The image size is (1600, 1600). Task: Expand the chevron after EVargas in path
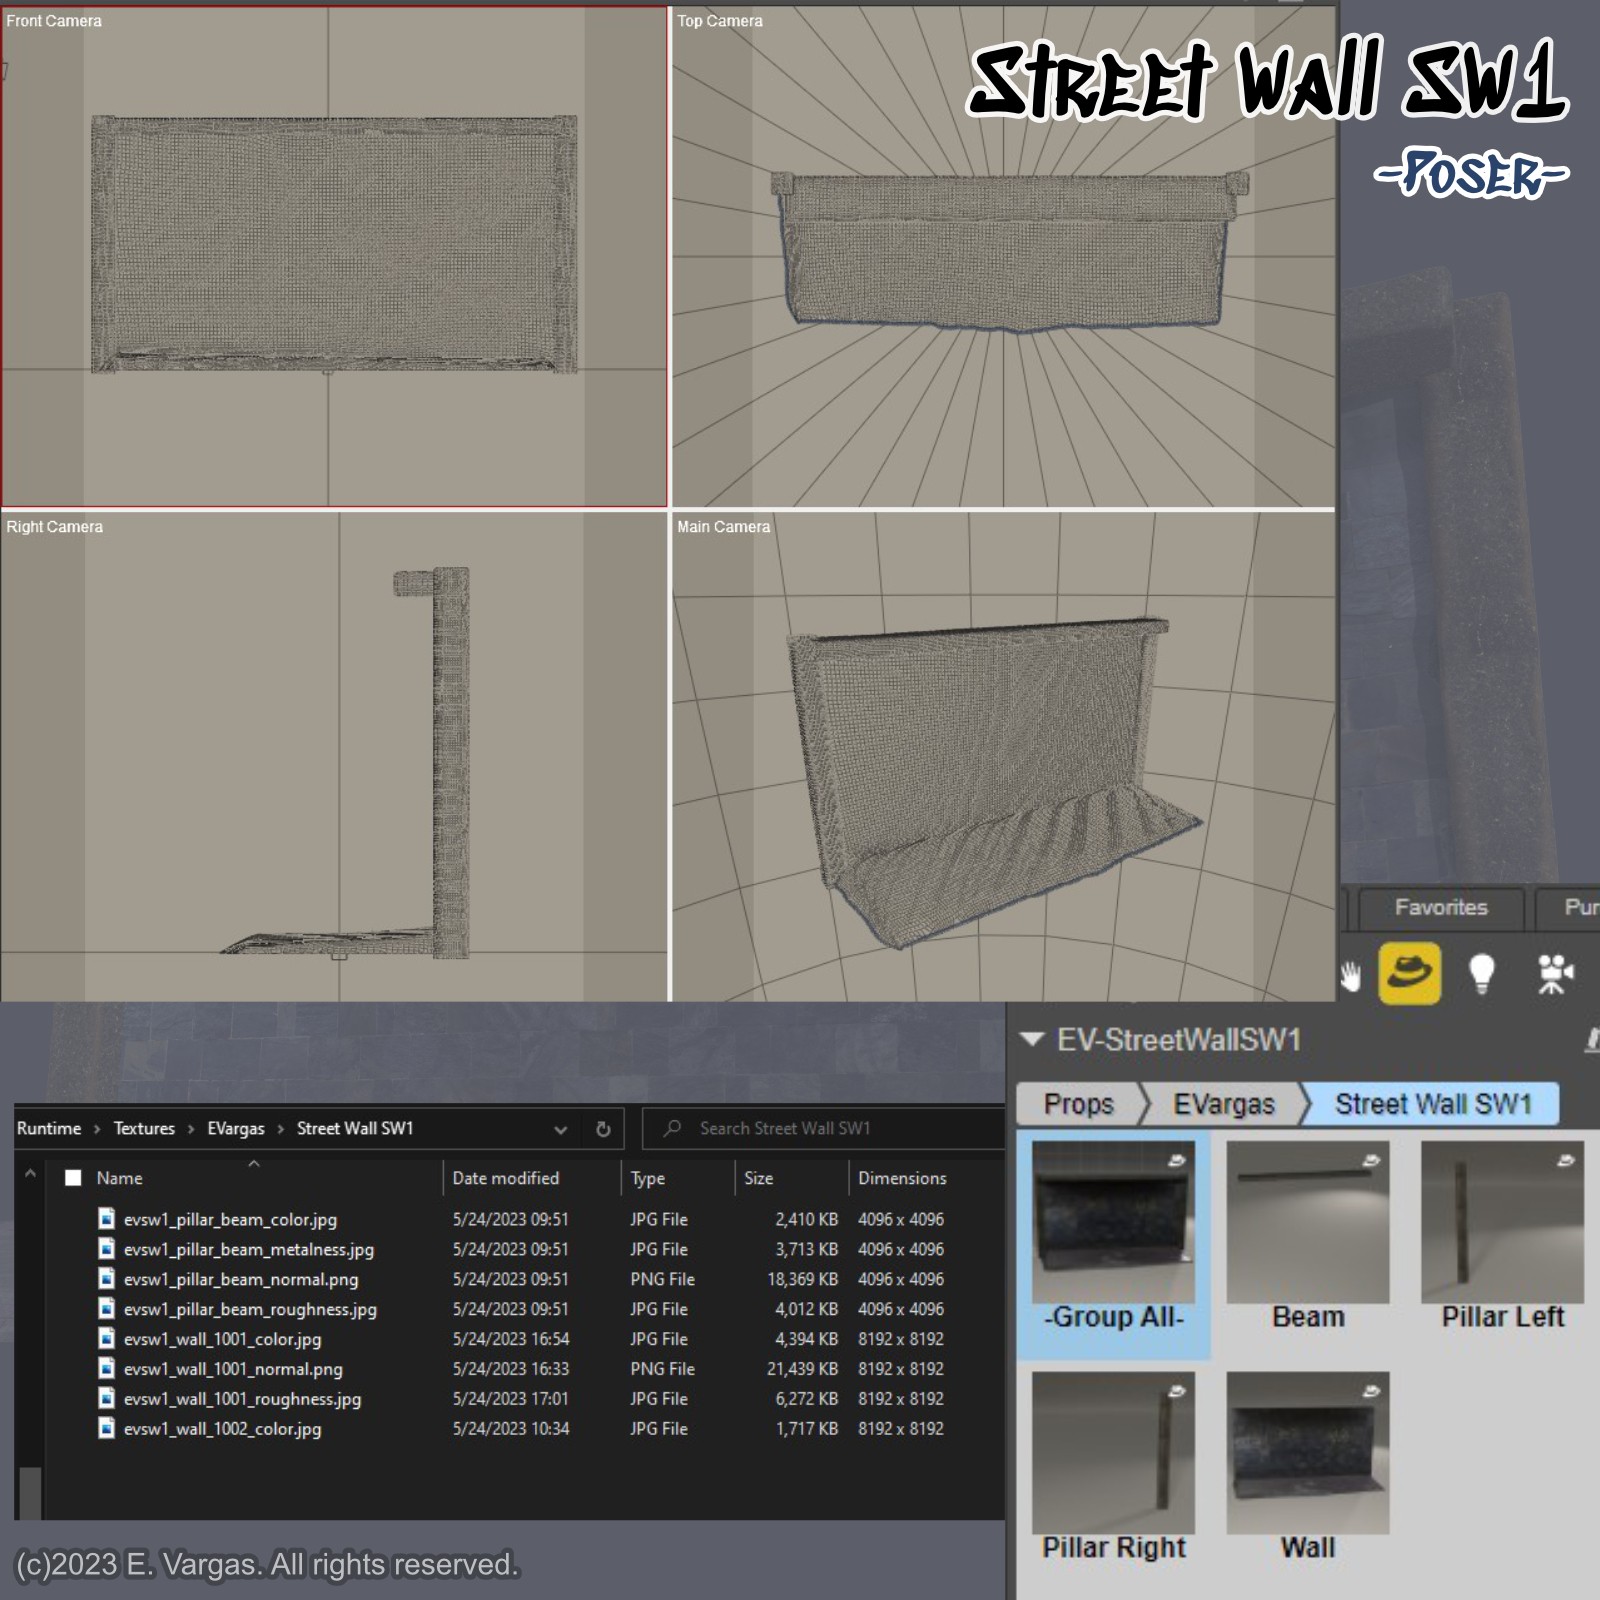[280, 1129]
